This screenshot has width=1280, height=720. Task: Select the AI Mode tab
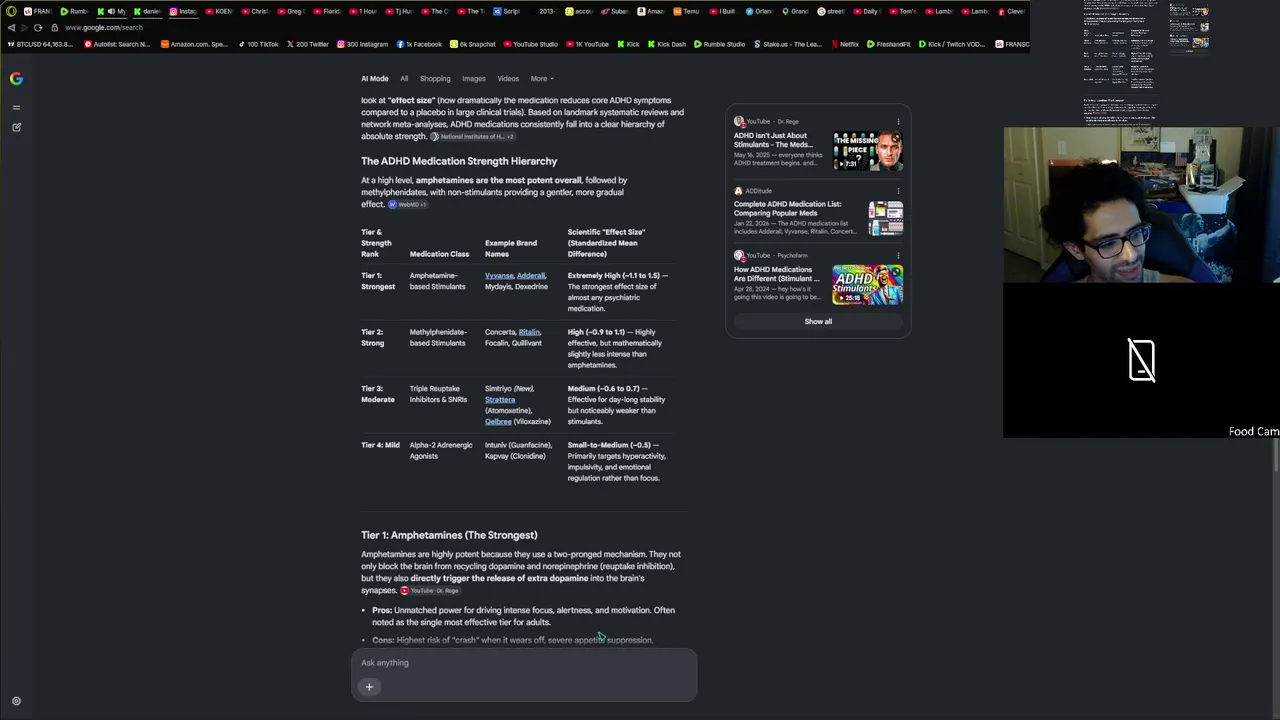tap(375, 78)
